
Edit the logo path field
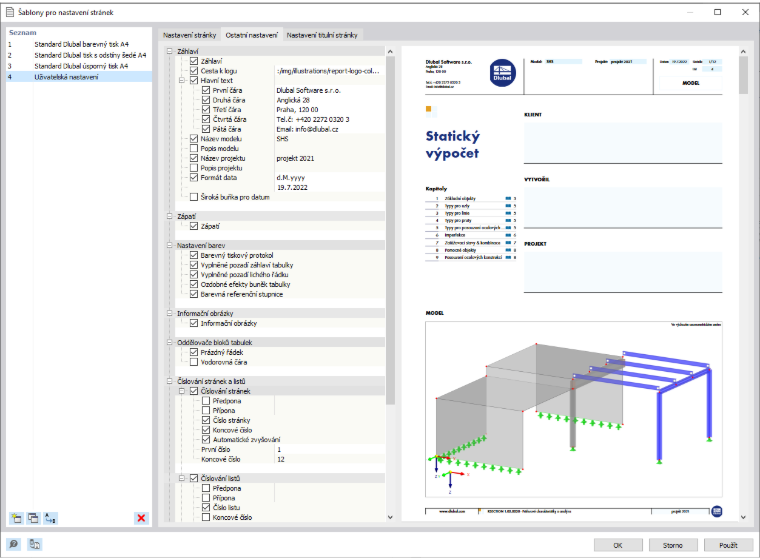click(x=330, y=71)
